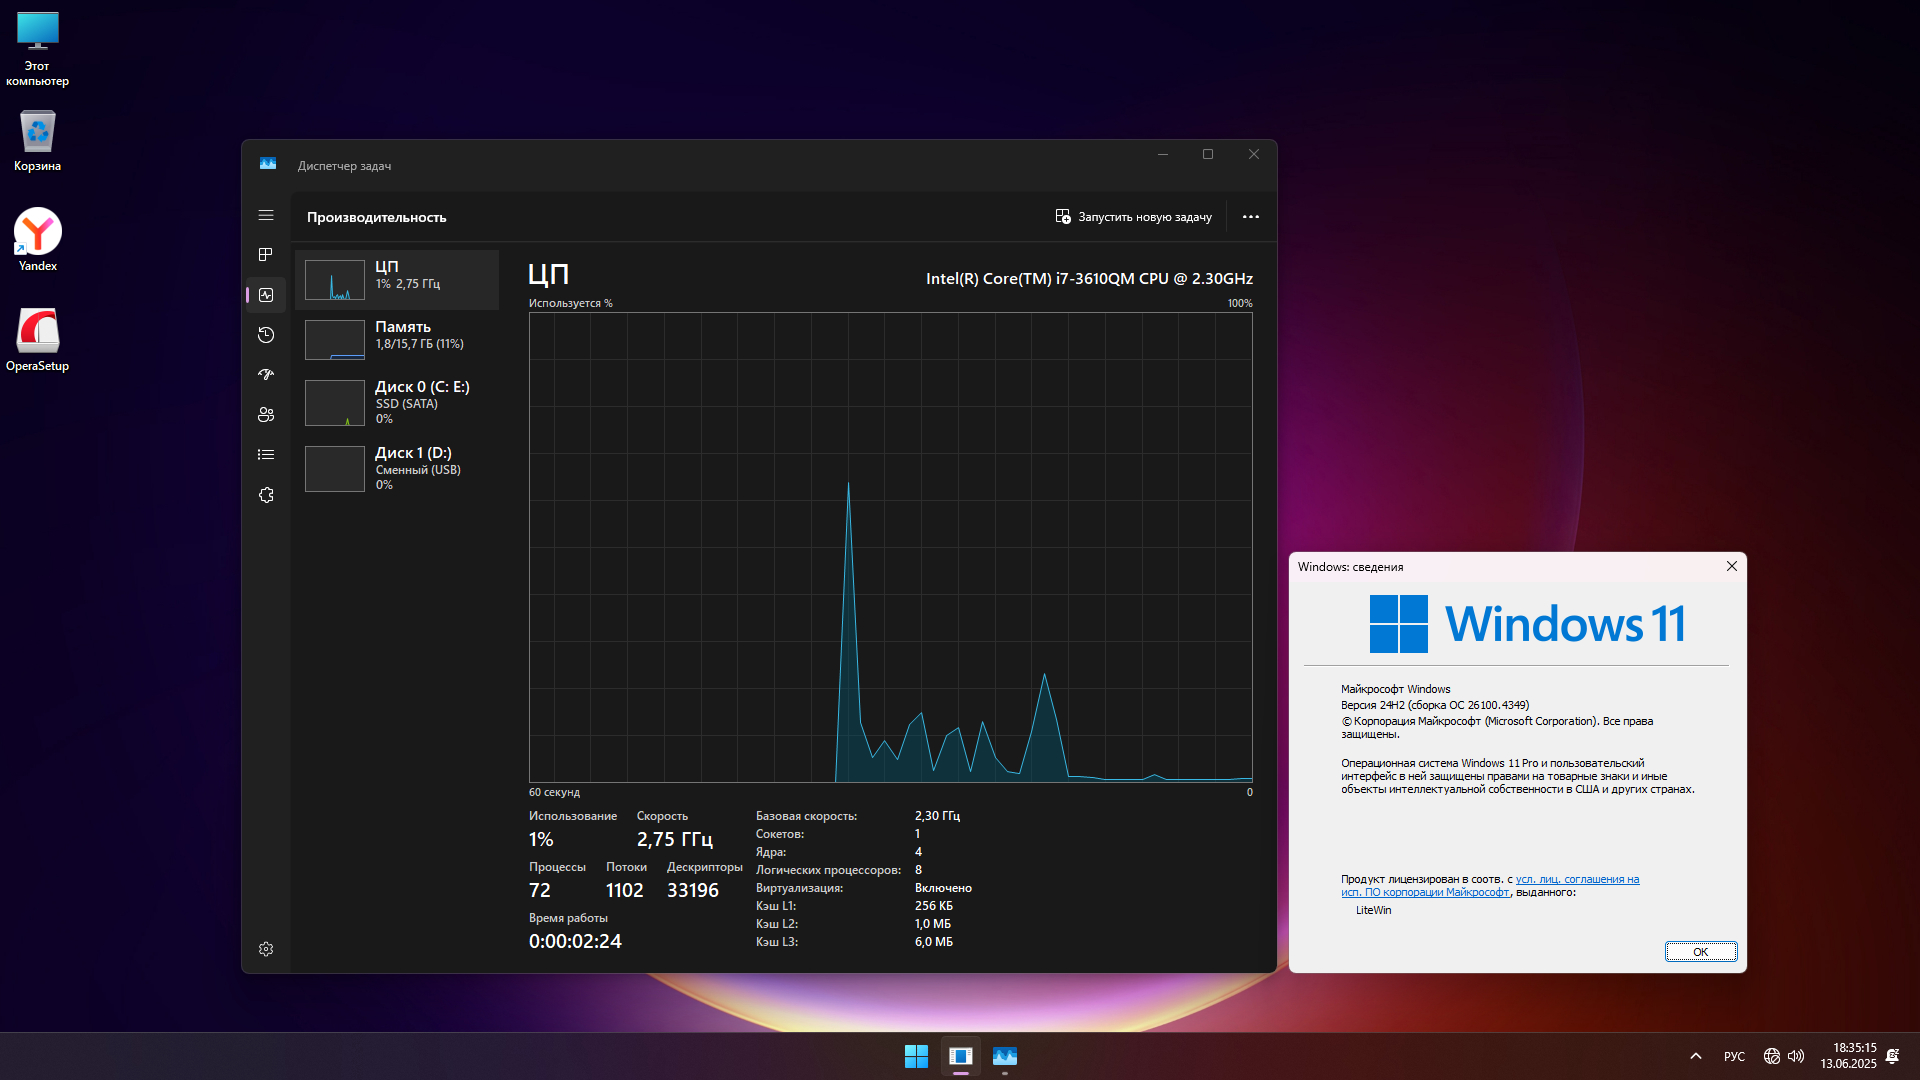Viewport: 1920px width, 1080px height.
Task: Open the Processes page in the sidebar
Action: tap(266, 255)
